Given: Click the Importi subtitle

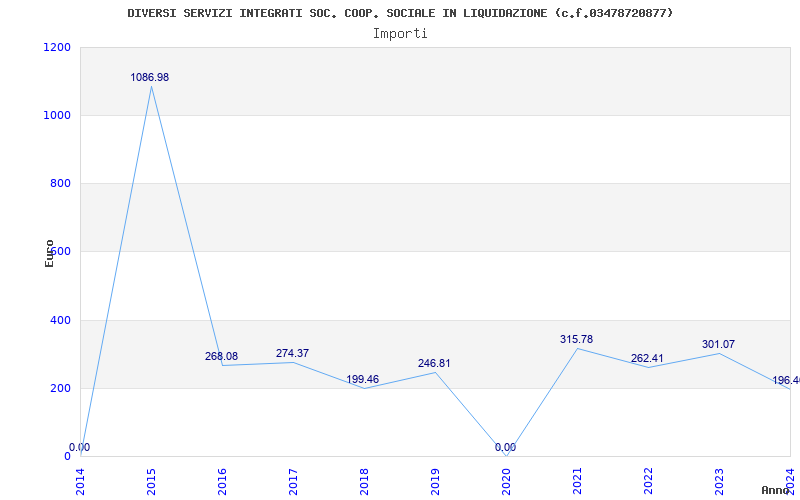Looking at the screenshot, I should point(400,34).
